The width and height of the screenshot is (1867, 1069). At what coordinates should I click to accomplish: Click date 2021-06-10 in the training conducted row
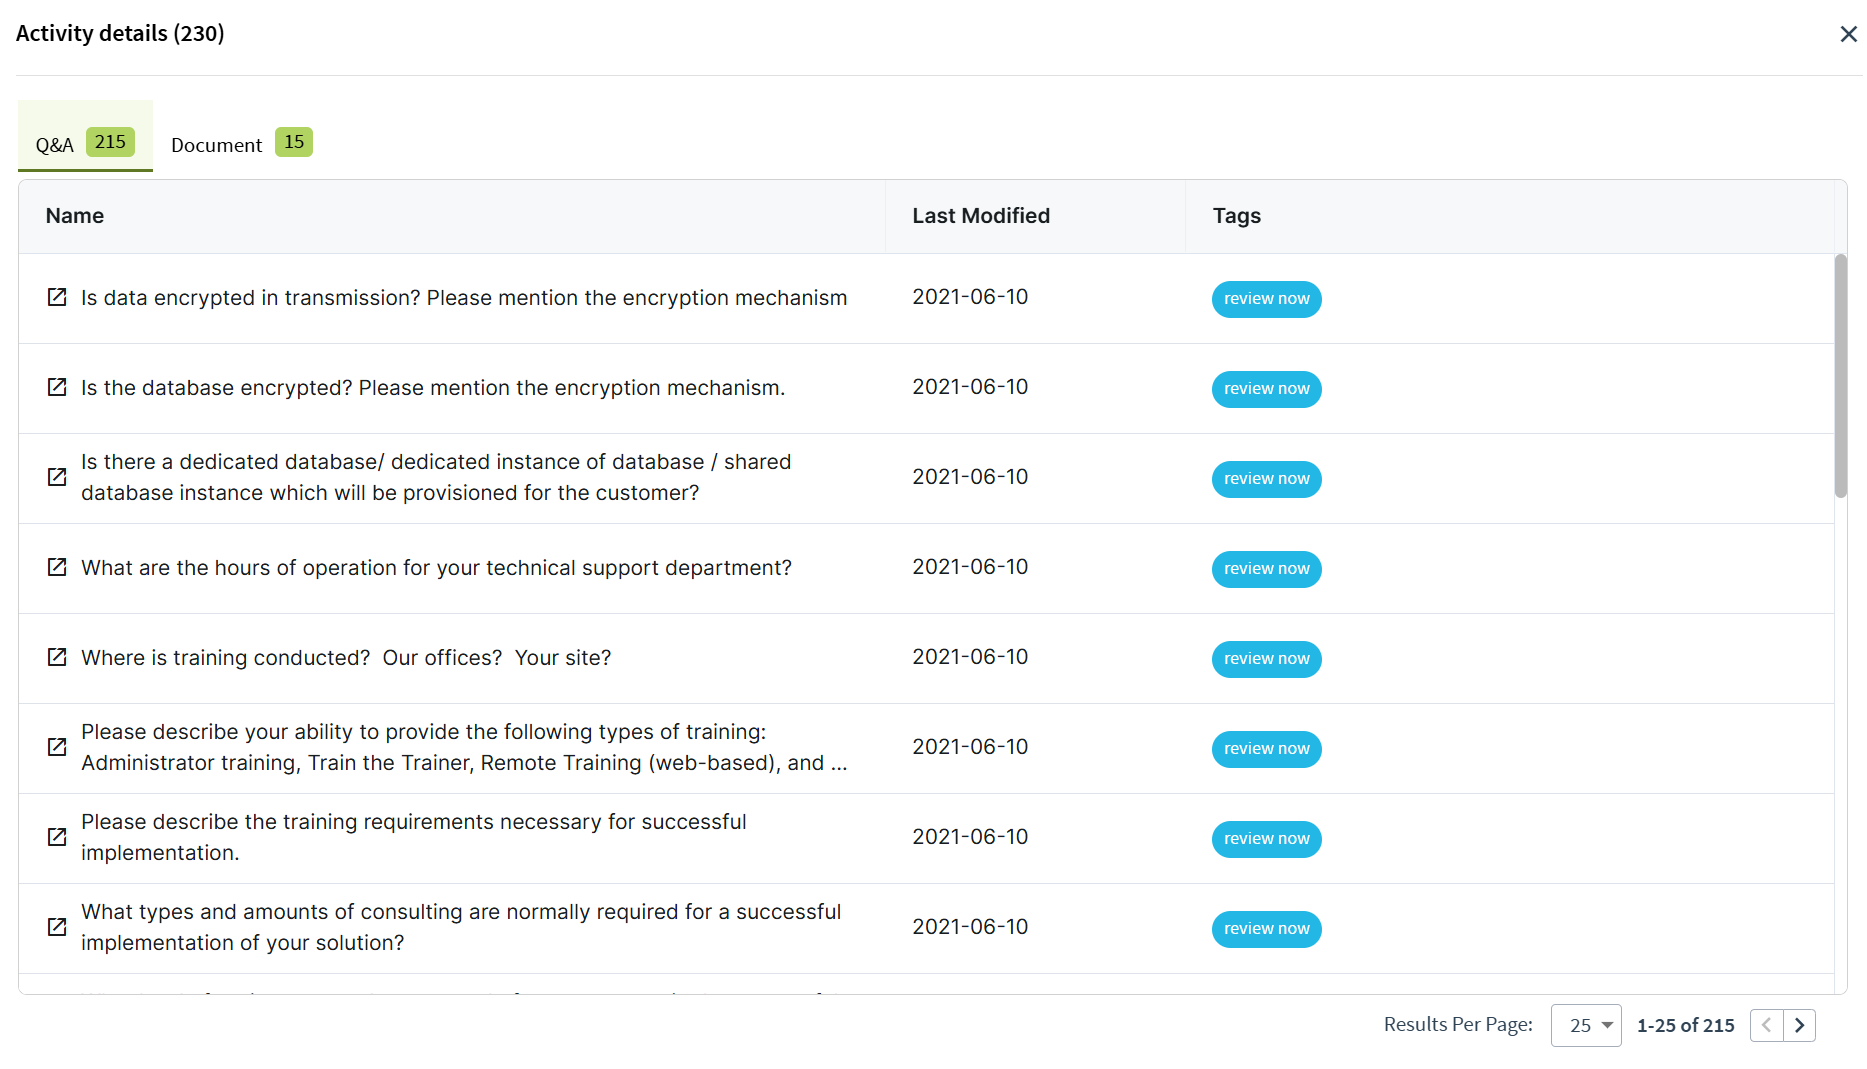coord(970,657)
